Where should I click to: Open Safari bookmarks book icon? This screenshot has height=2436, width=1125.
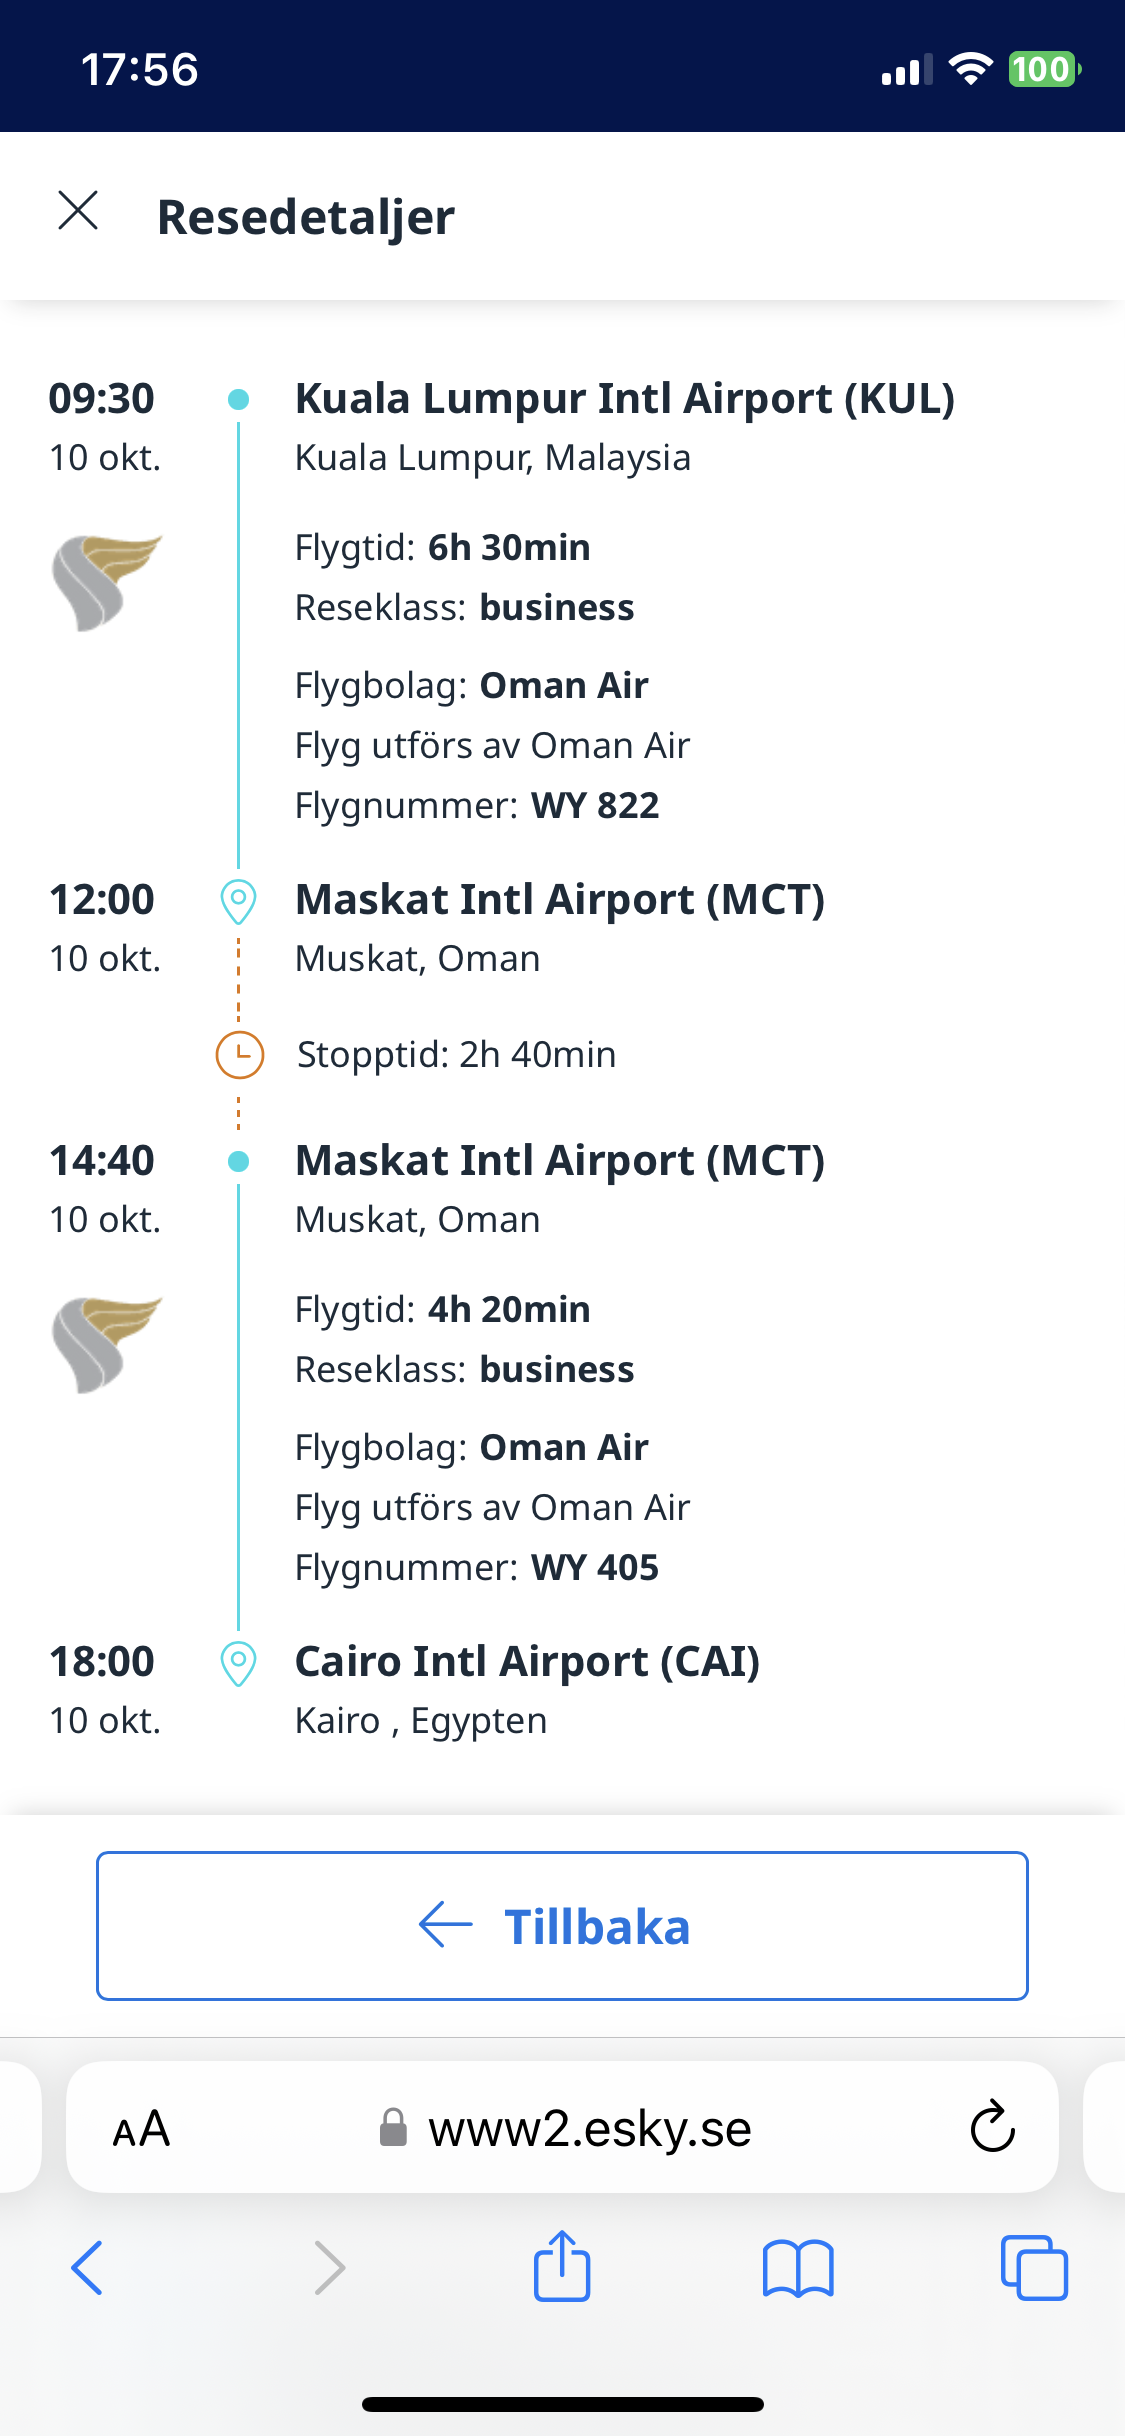click(797, 2267)
